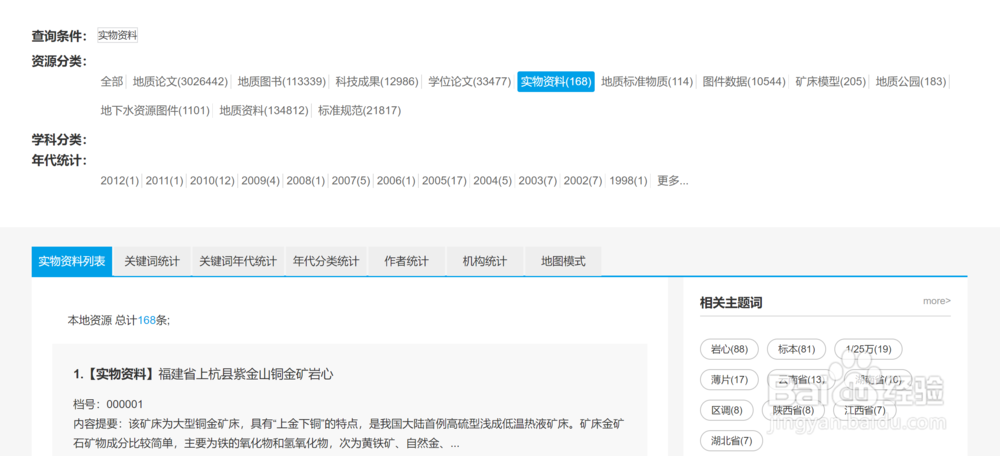Open the 年代分类统计 tab
This screenshot has width=1000, height=456.
326,261
